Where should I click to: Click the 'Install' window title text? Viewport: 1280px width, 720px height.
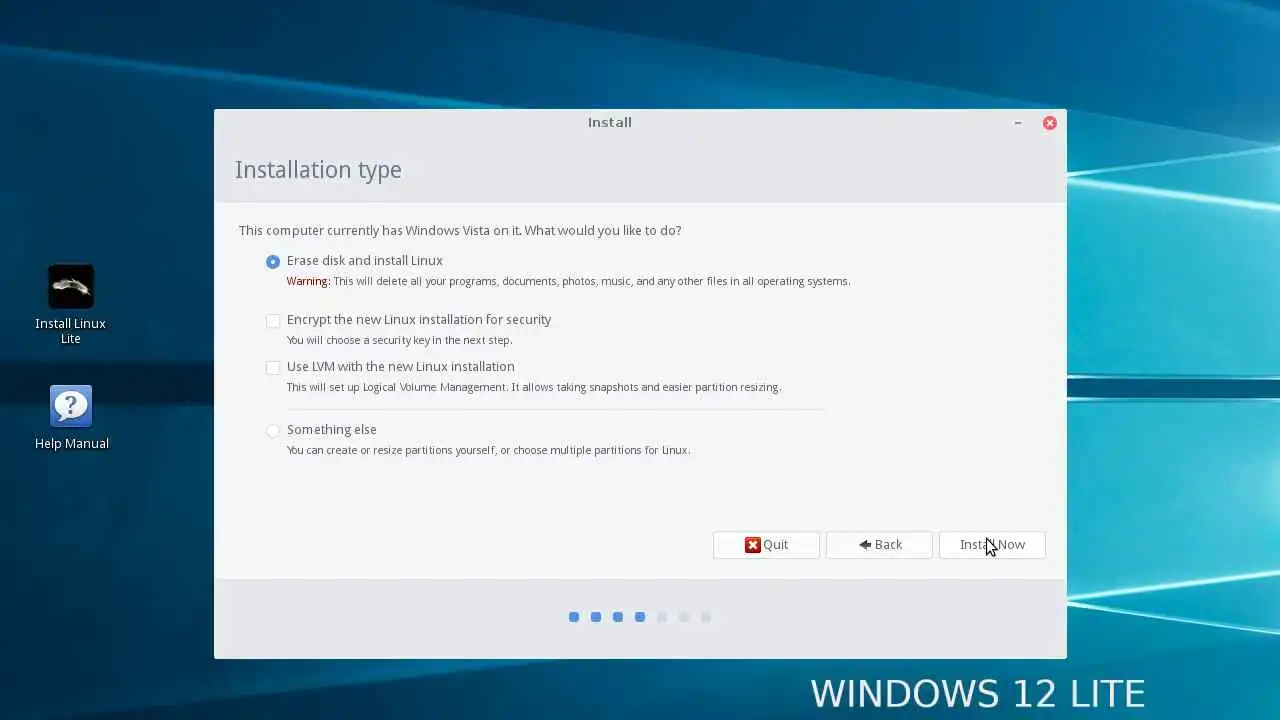pyautogui.click(x=609, y=122)
